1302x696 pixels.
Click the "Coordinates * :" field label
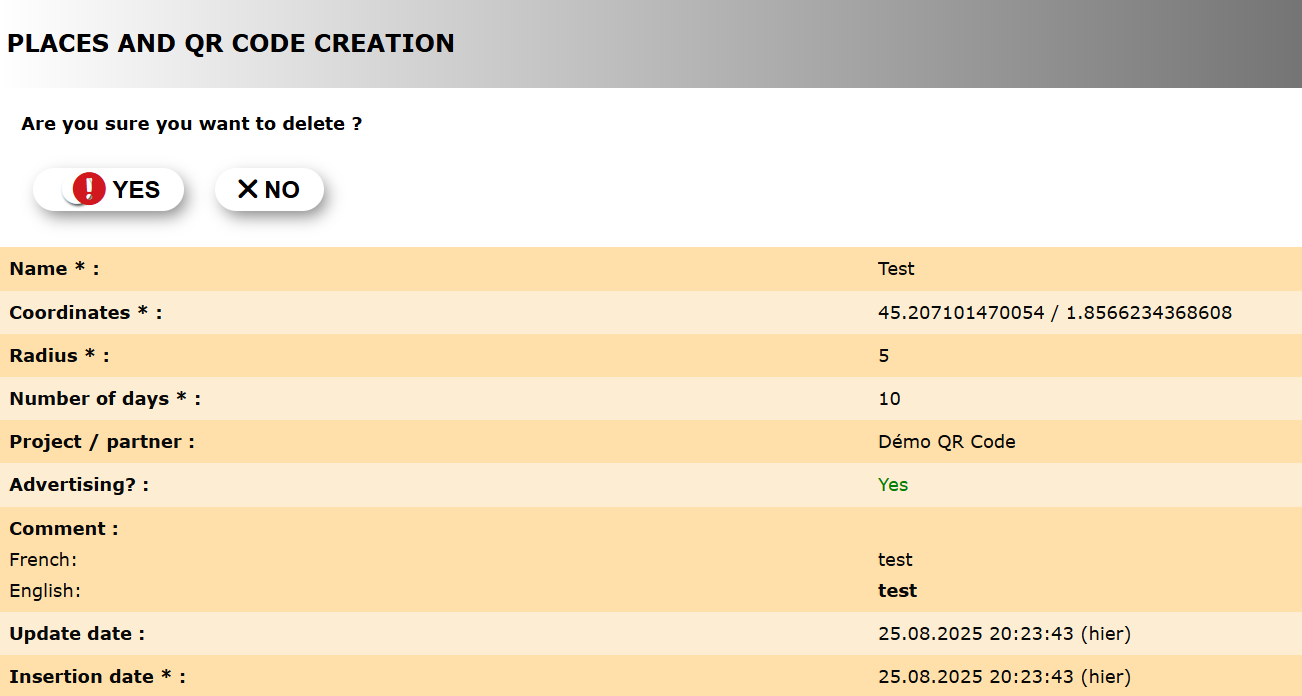coord(85,313)
